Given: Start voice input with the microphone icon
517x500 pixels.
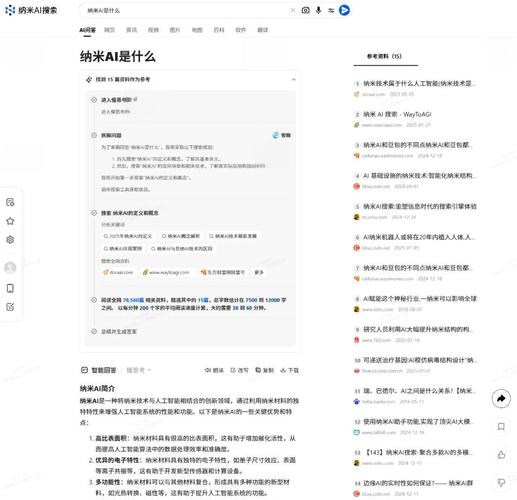Looking at the screenshot, I should (x=318, y=10).
